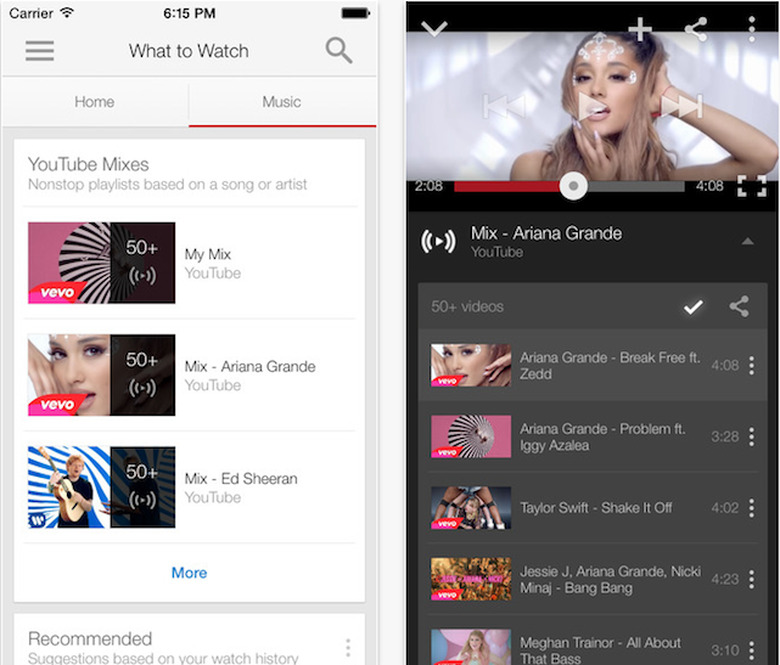Viewport: 780px width, 665px height.
Task: Open the Mix - Ed Sheeran thumbnail
Action: 101,487
